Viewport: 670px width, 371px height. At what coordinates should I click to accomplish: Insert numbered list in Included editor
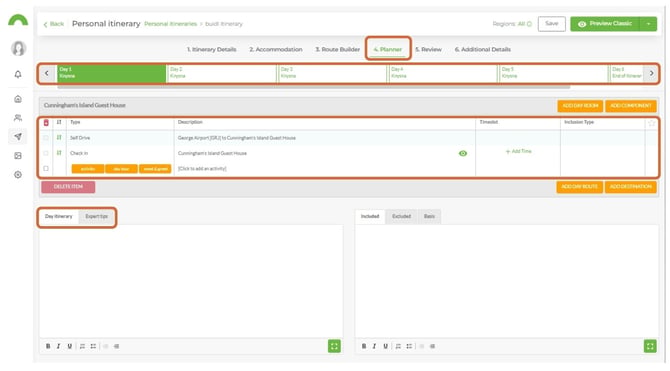click(398, 346)
